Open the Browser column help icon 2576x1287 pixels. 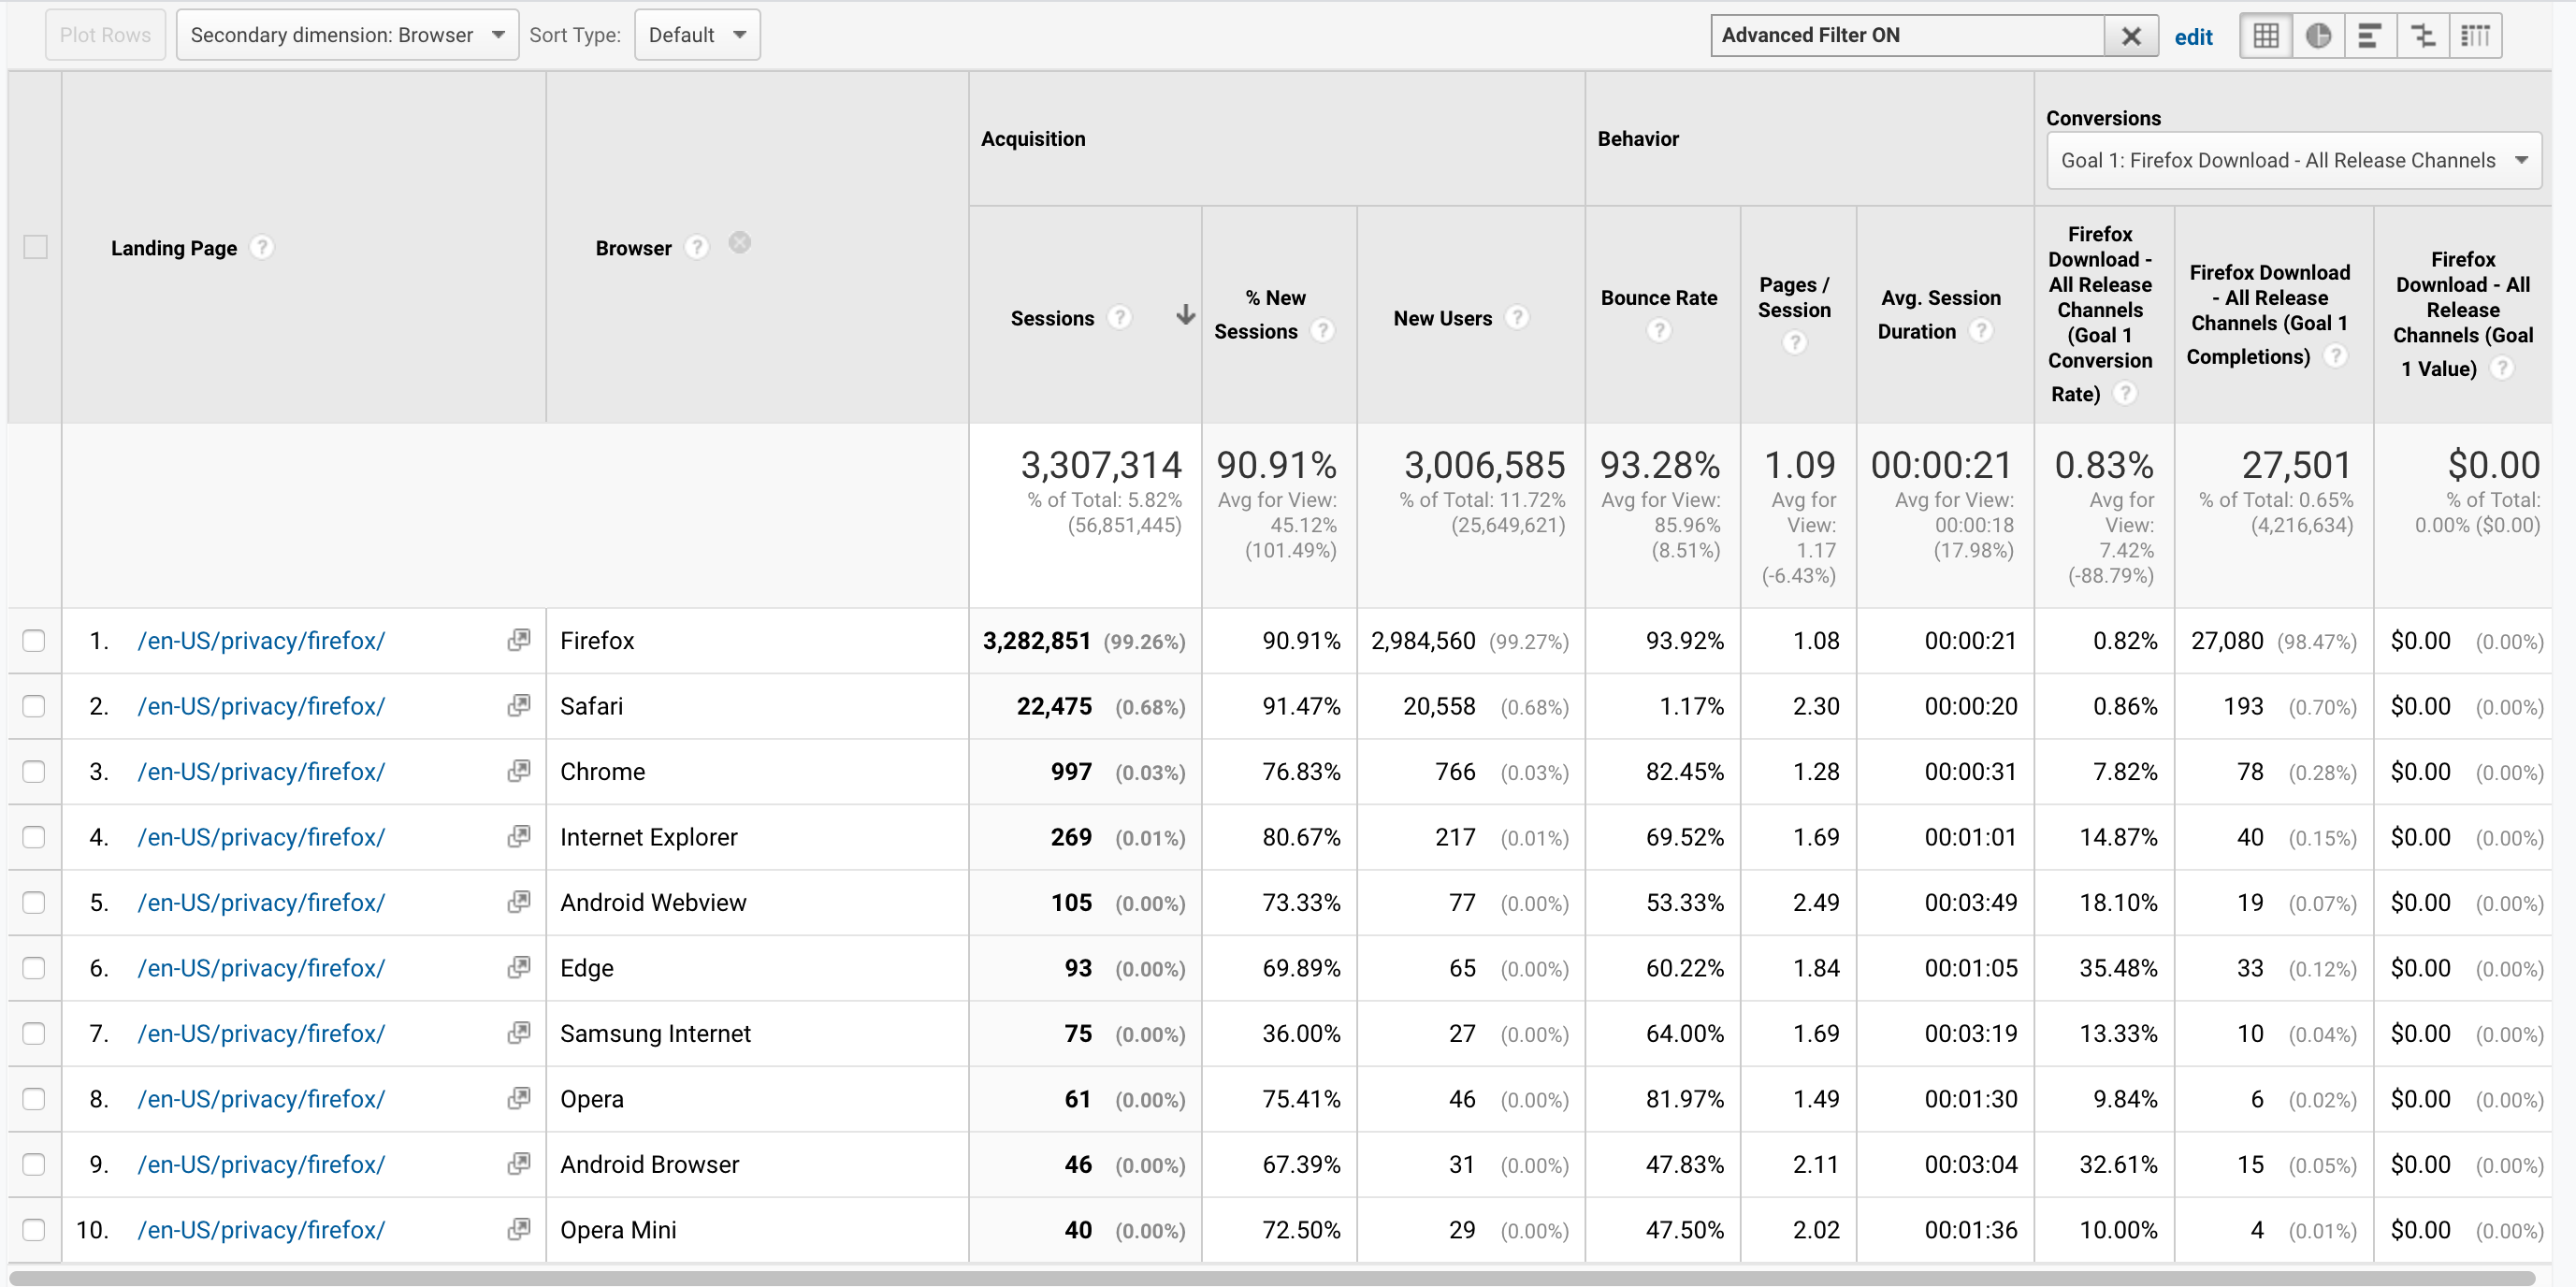point(697,247)
